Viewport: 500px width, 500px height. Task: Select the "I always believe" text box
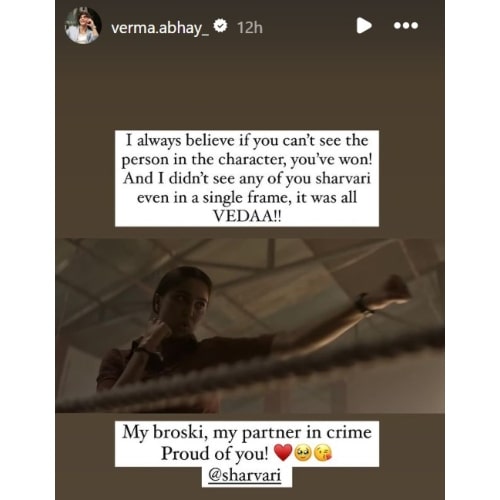pos(247,178)
